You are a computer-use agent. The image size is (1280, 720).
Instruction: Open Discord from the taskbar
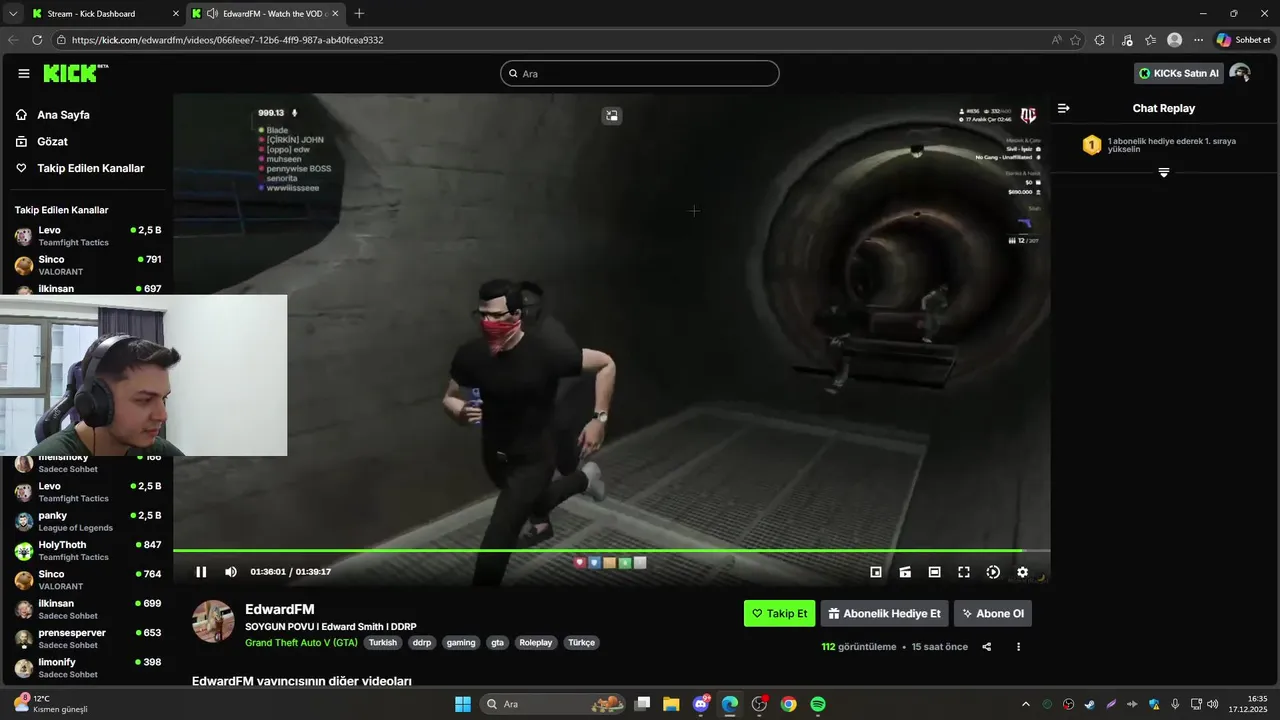click(701, 704)
